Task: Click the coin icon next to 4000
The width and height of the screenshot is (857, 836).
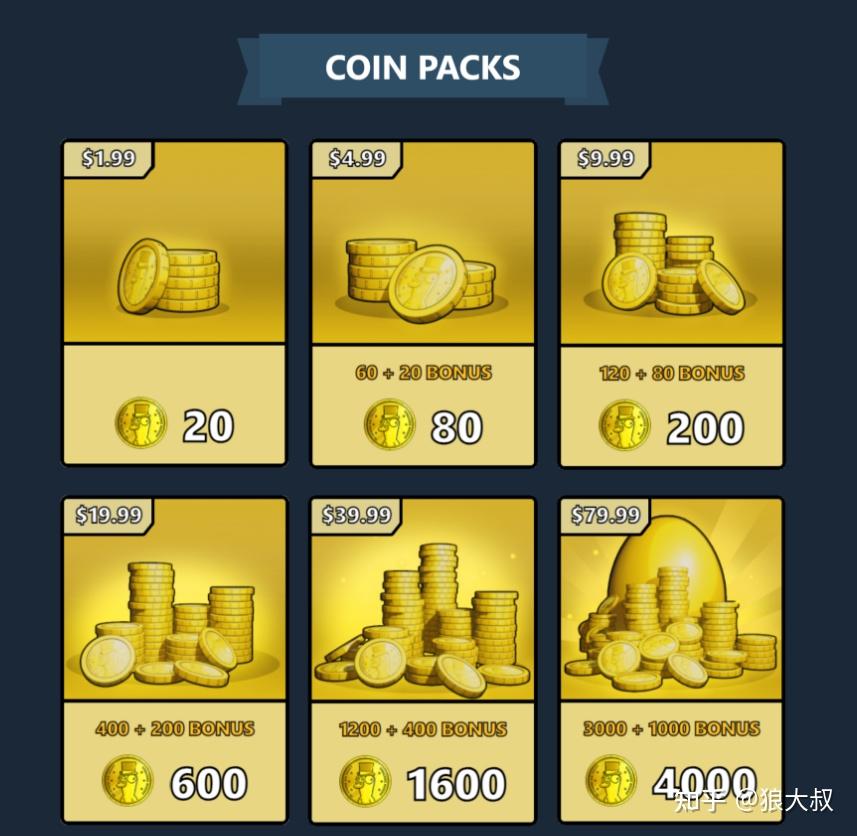Action: 611,780
